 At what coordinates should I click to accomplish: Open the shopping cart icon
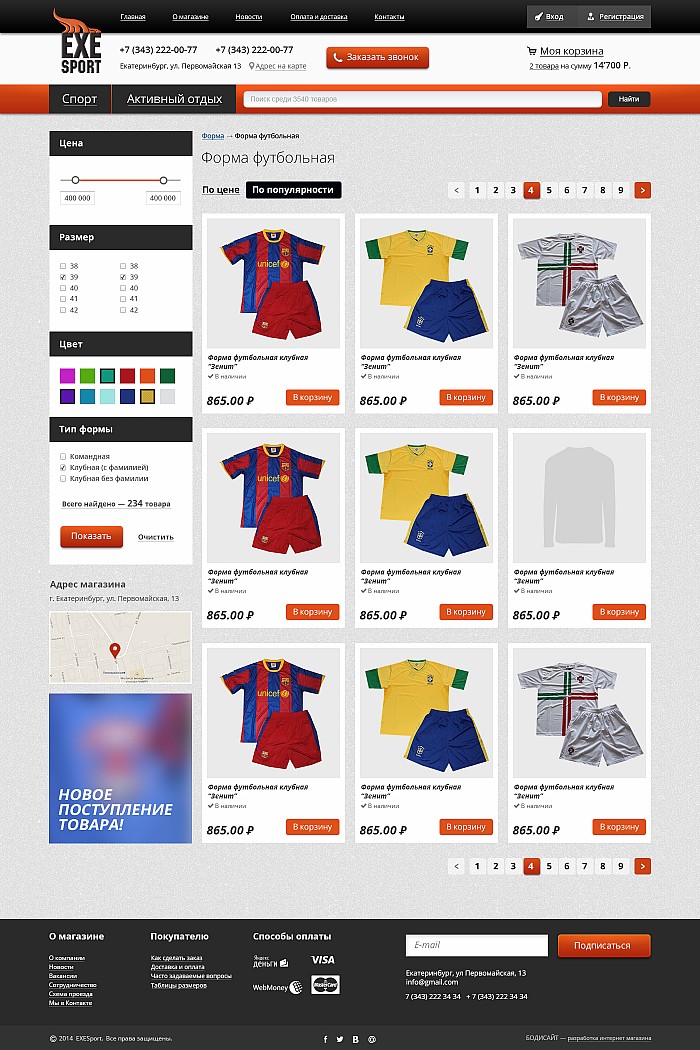tap(531, 51)
